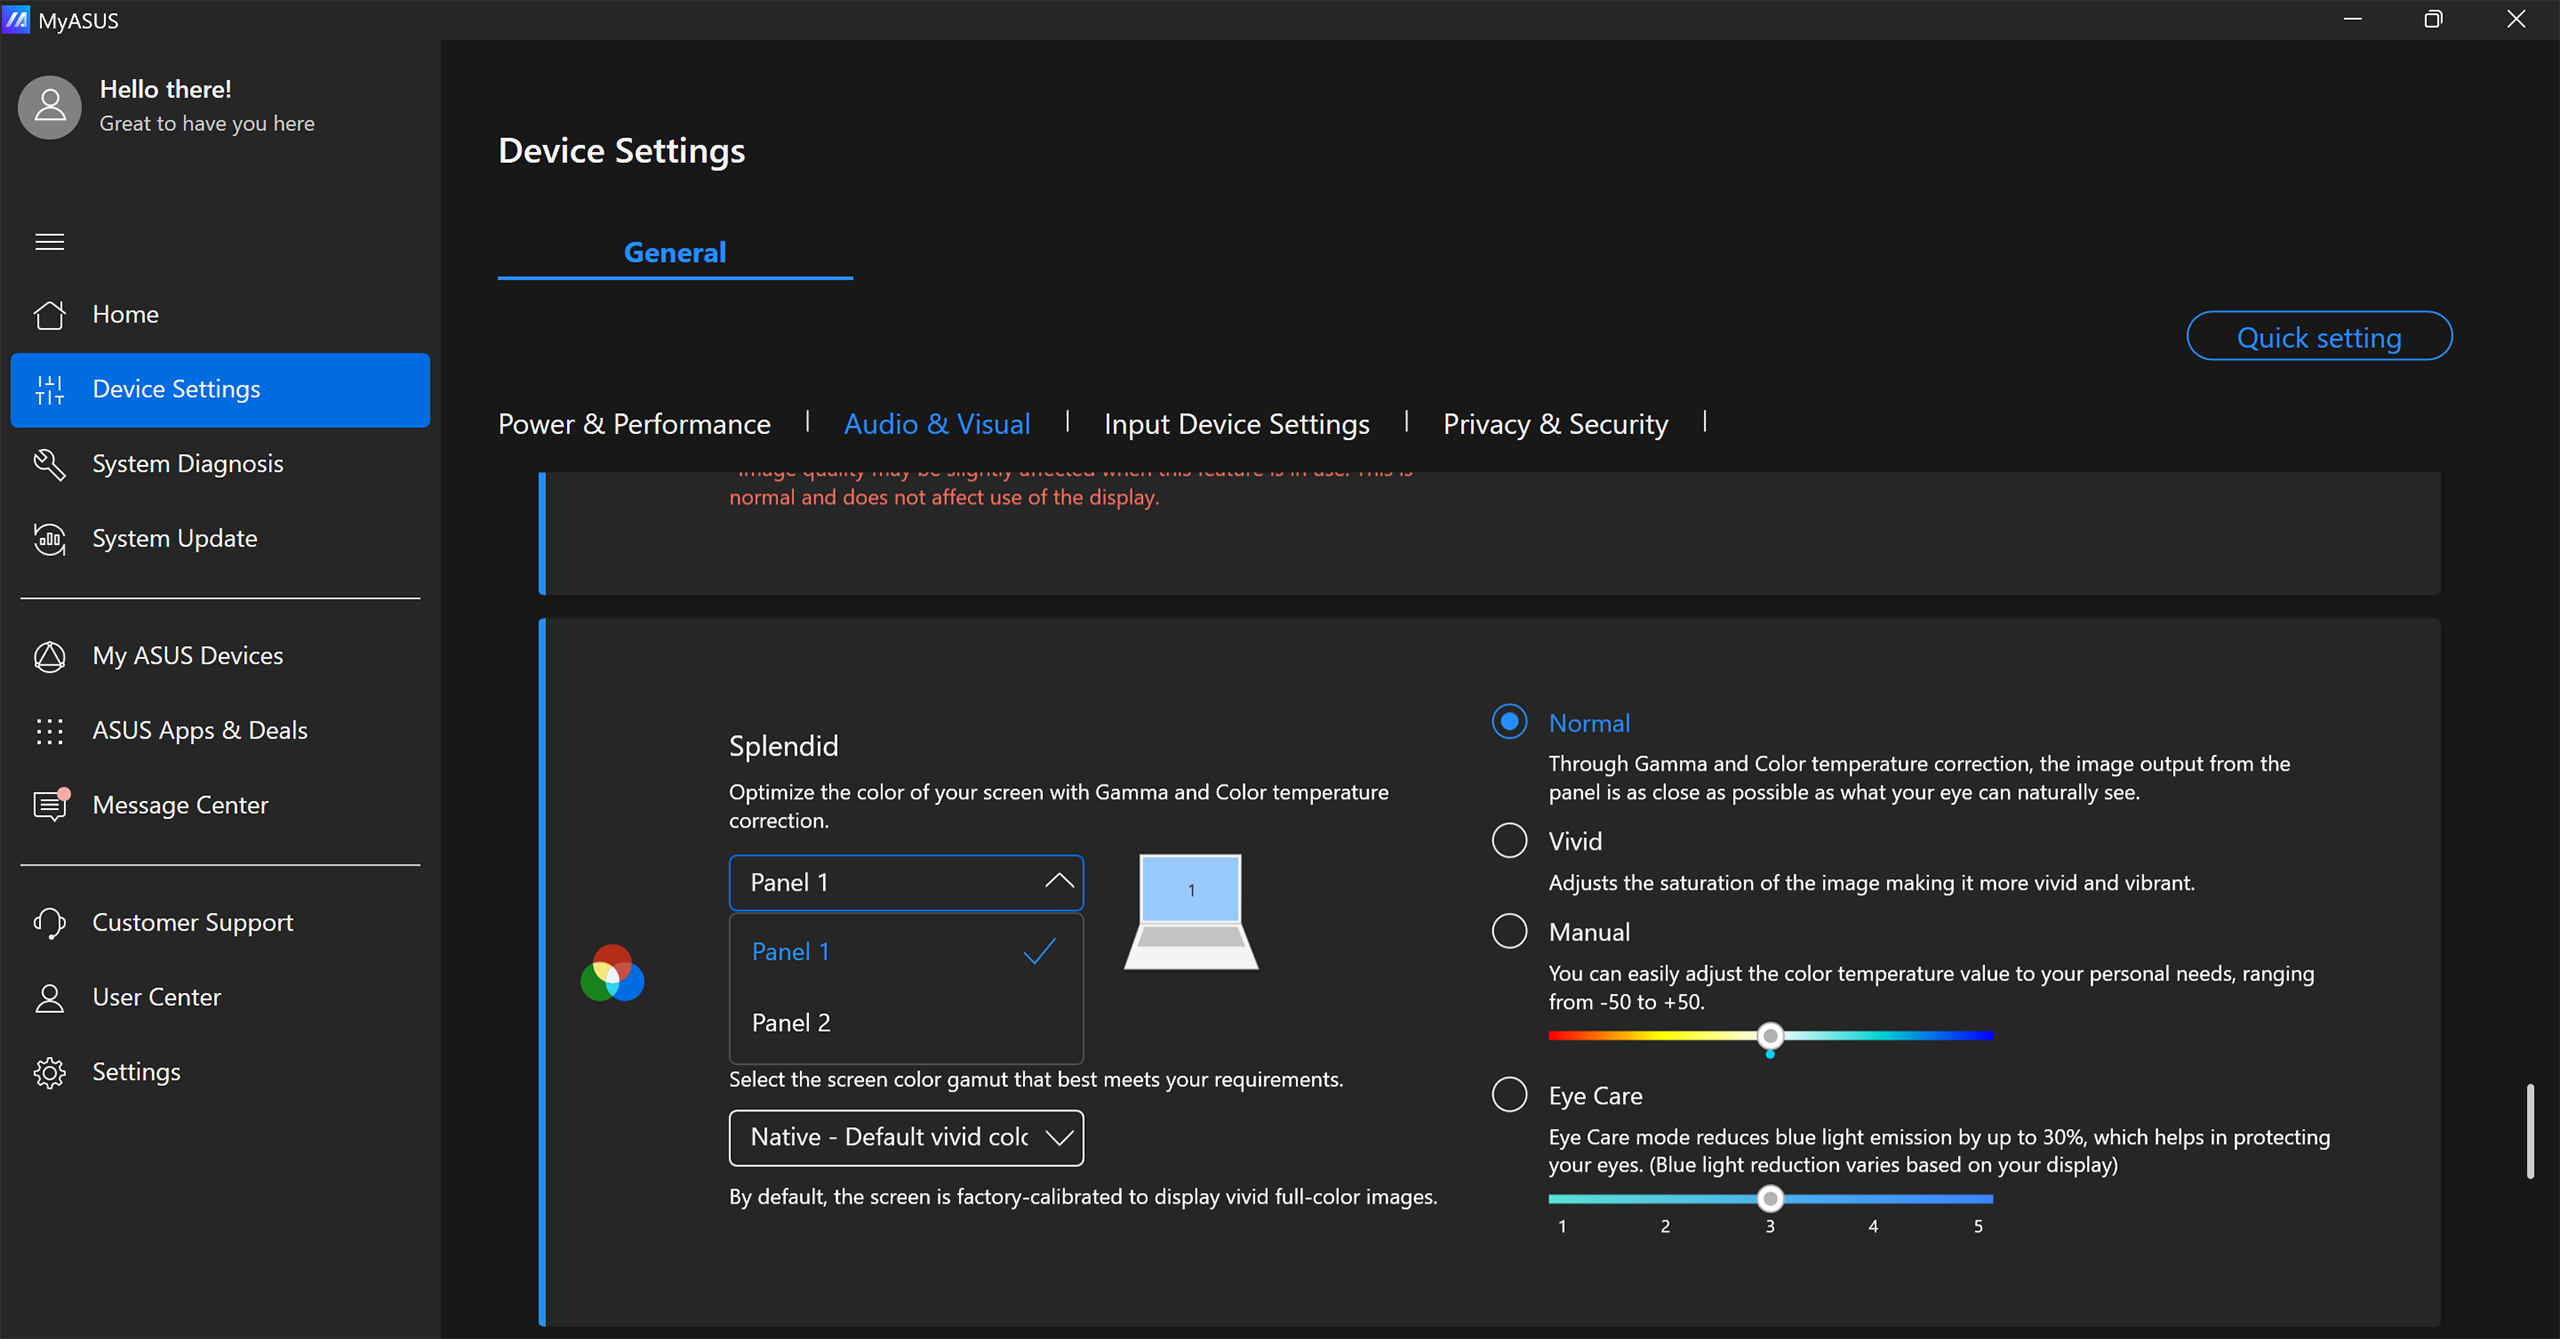Open the Settings label in the sidebar
Viewport: 2560px width, 1339px height.
pyautogui.click(x=136, y=1072)
